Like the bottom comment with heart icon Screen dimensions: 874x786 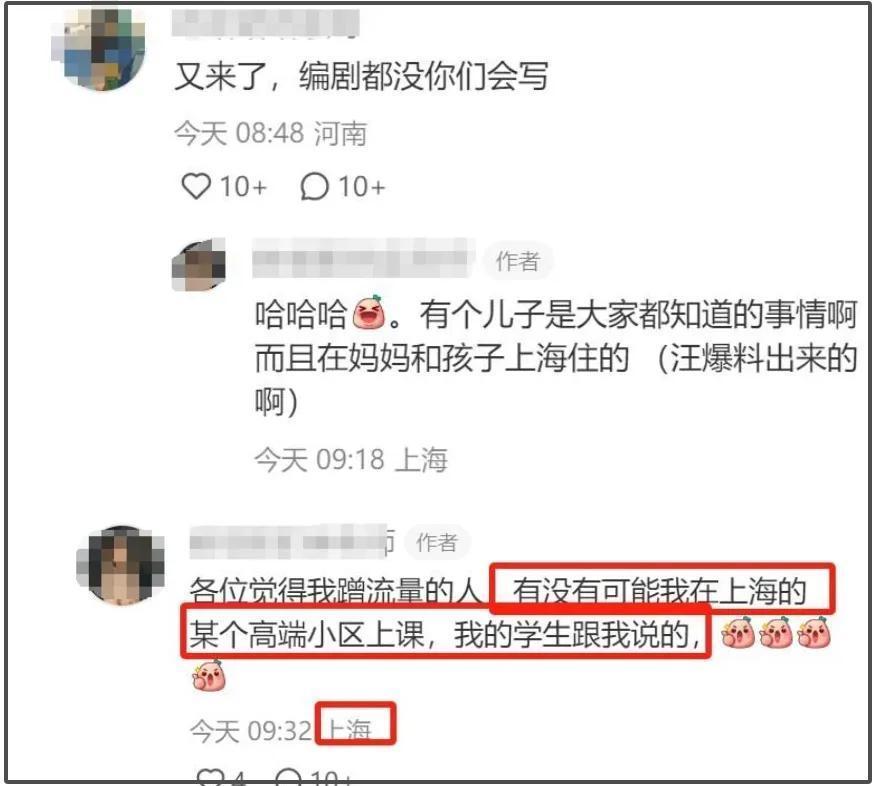208,777
